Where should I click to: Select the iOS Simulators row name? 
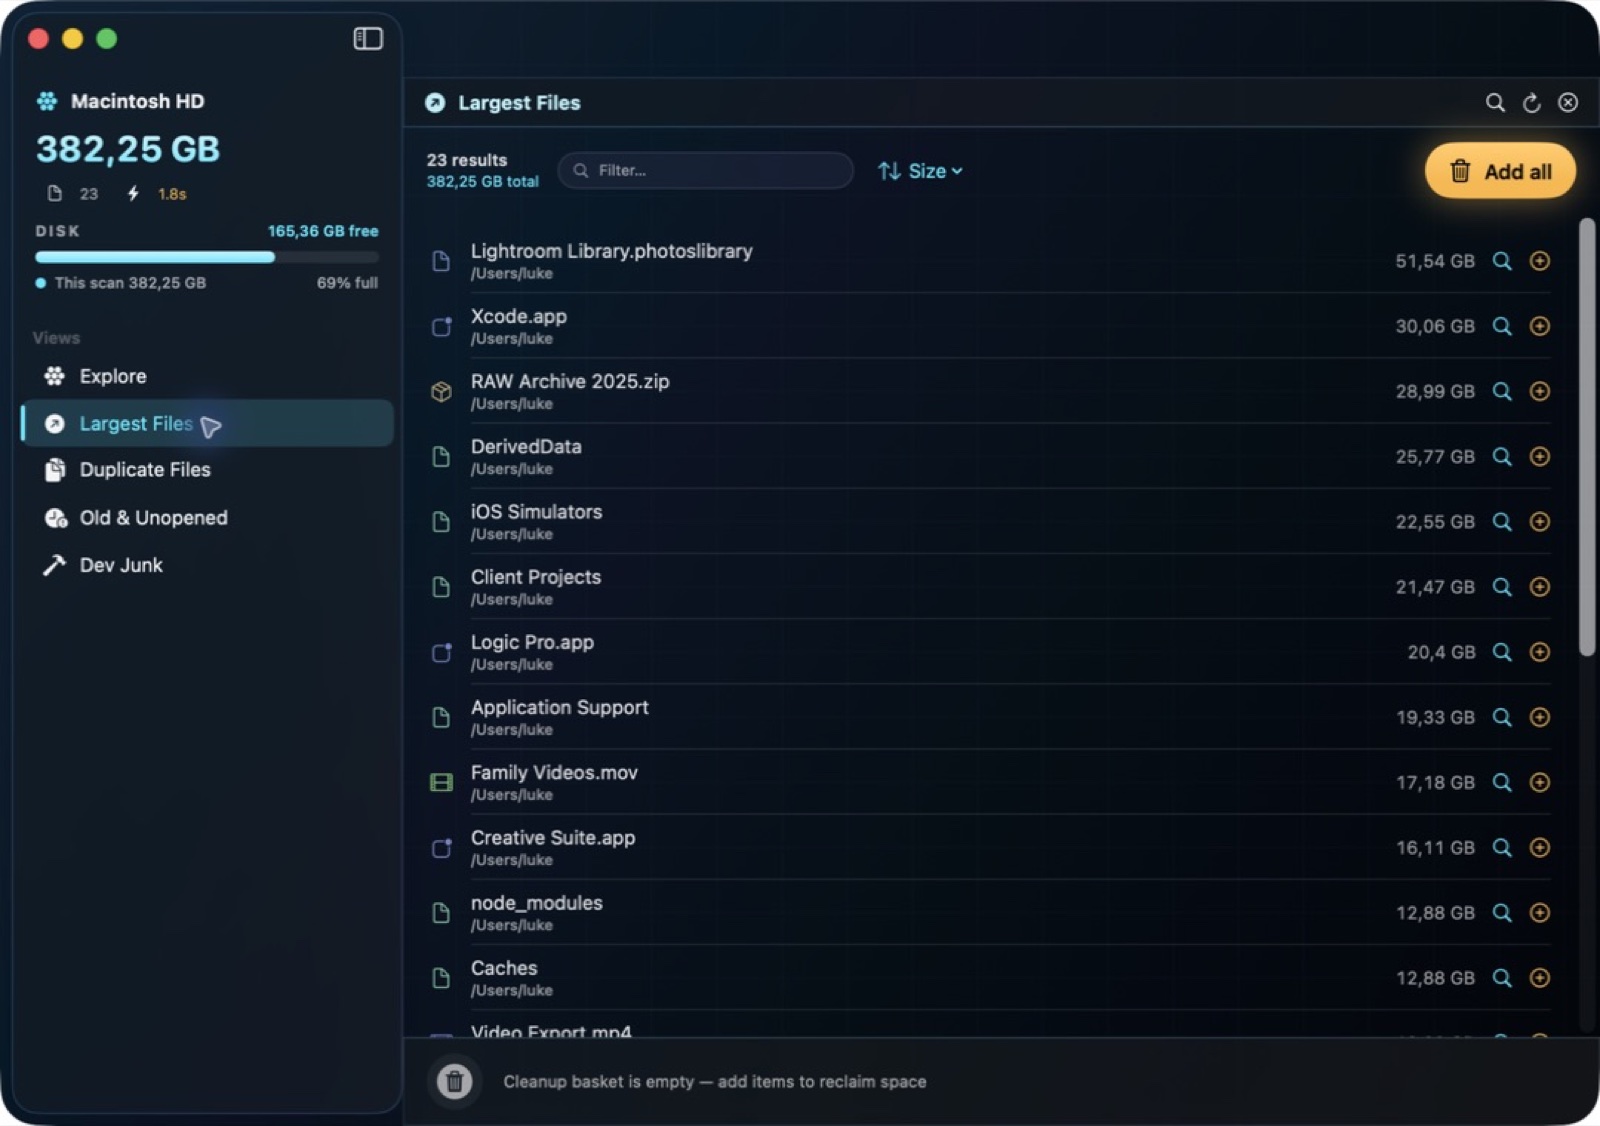point(537,511)
